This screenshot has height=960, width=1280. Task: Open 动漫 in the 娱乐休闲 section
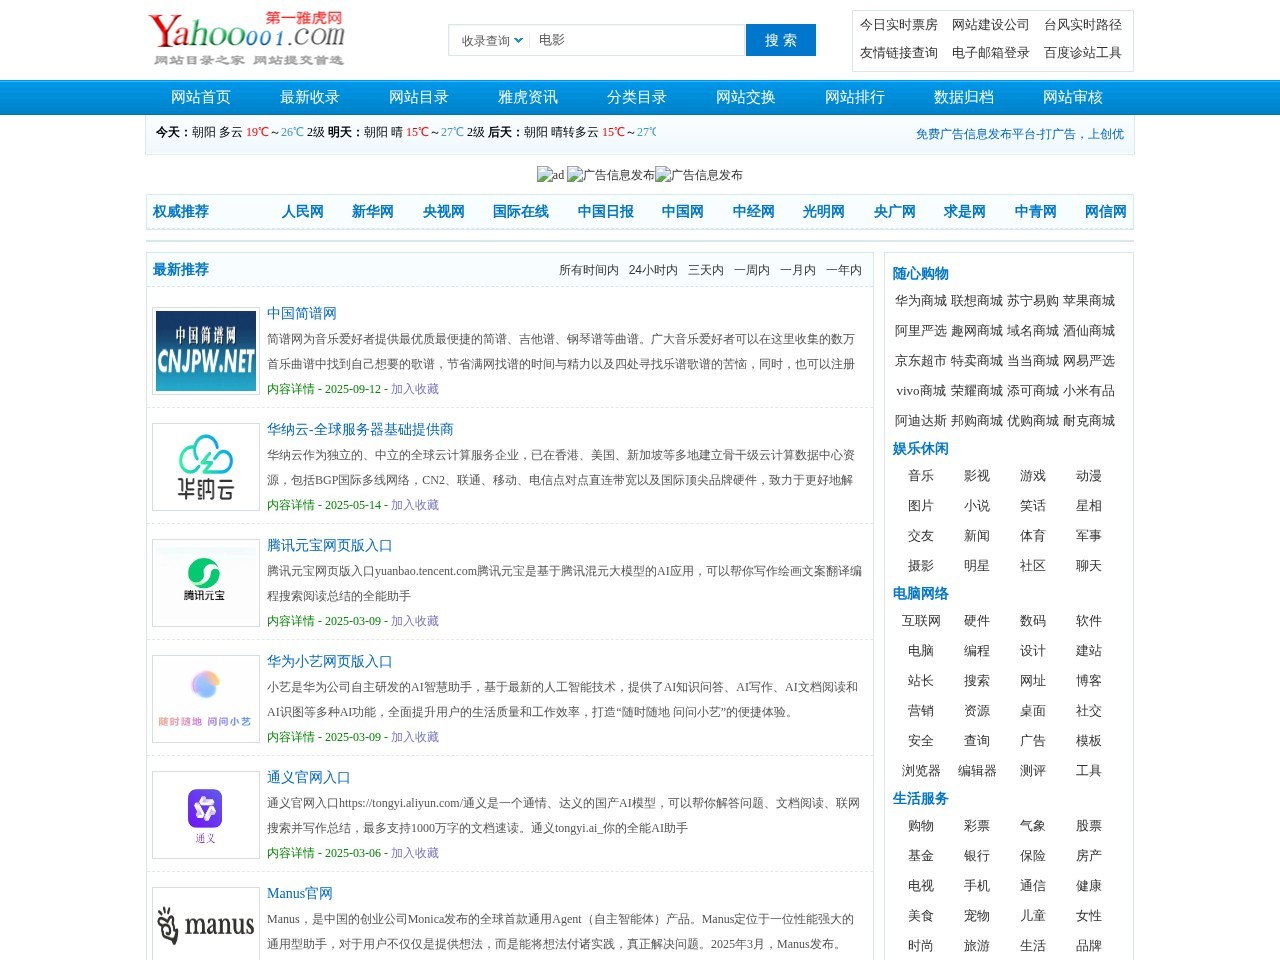click(x=1089, y=476)
